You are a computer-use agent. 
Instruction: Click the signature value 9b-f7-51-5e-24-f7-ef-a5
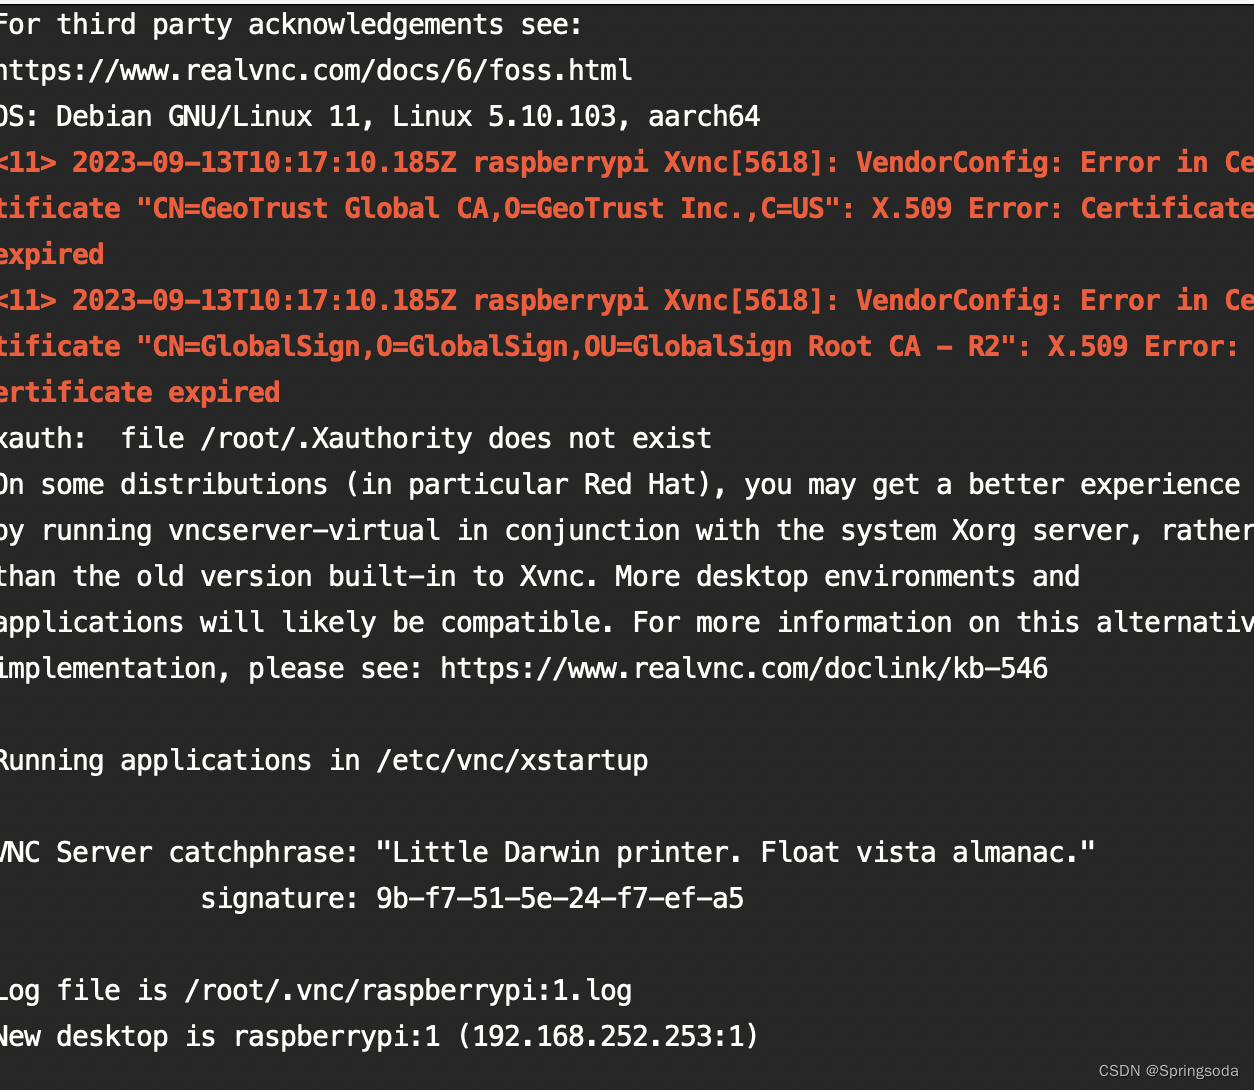point(559,898)
